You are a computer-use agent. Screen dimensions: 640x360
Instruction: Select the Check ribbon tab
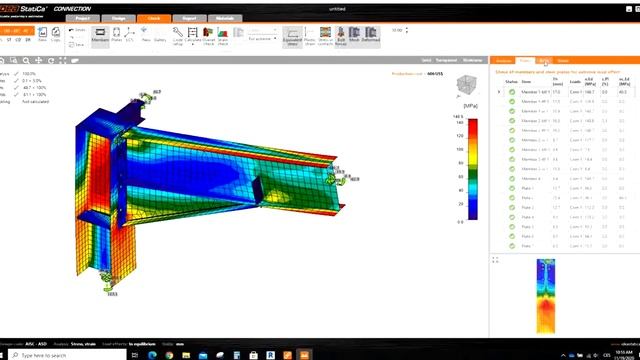pyautogui.click(x=154, y=18)
